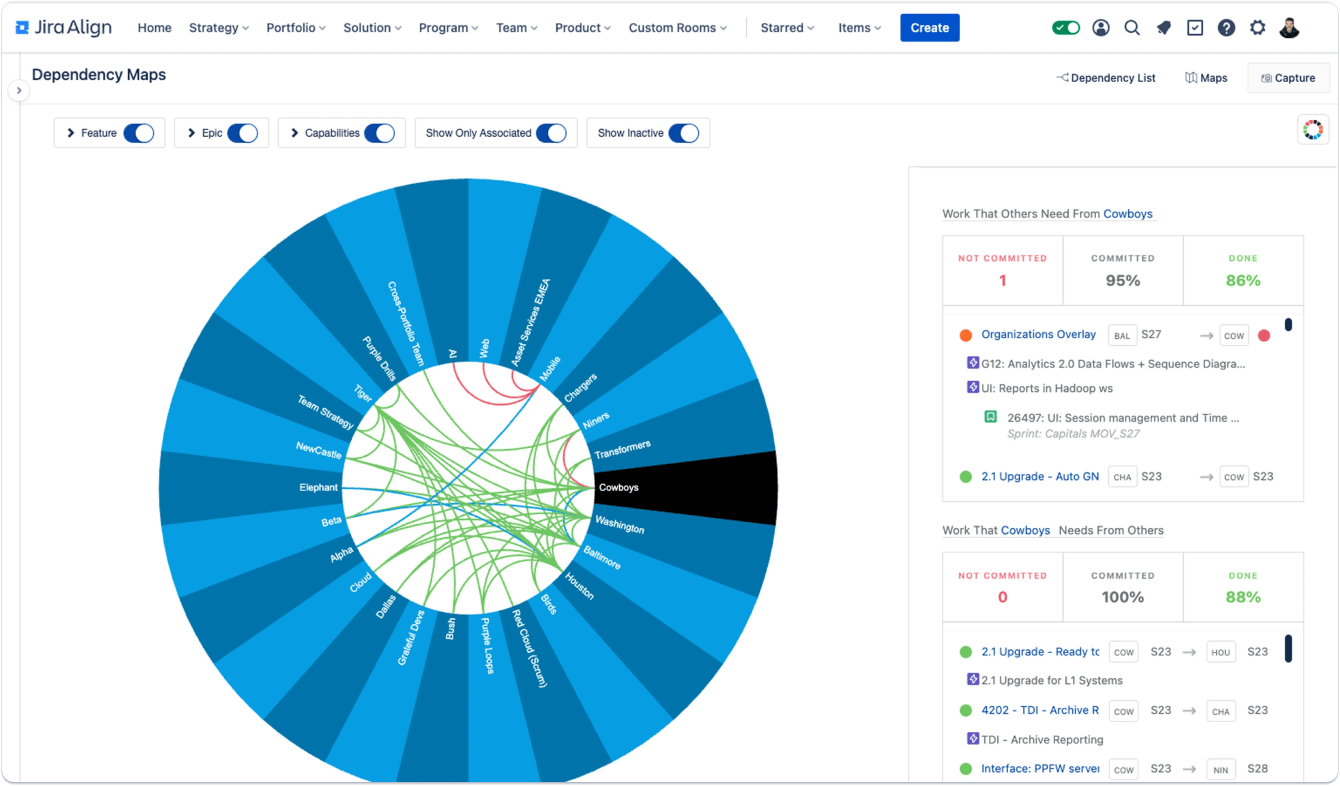Switch to the Maps view

[1206, 78]
